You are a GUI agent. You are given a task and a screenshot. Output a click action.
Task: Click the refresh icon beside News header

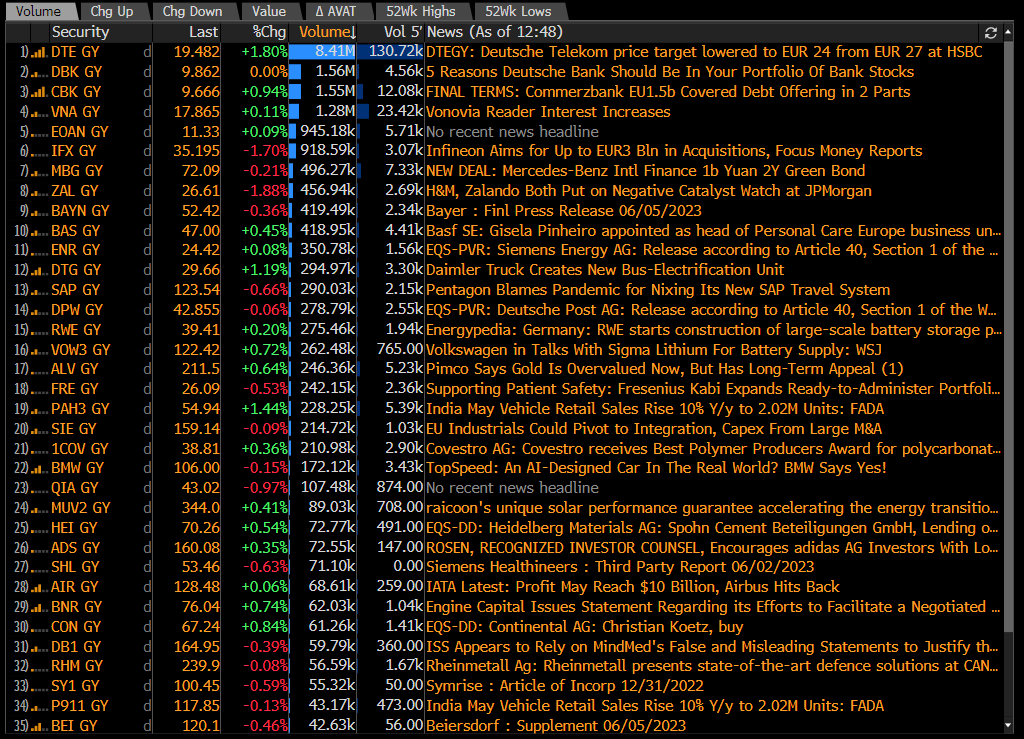pyautogui.click(x=990, y=33)
